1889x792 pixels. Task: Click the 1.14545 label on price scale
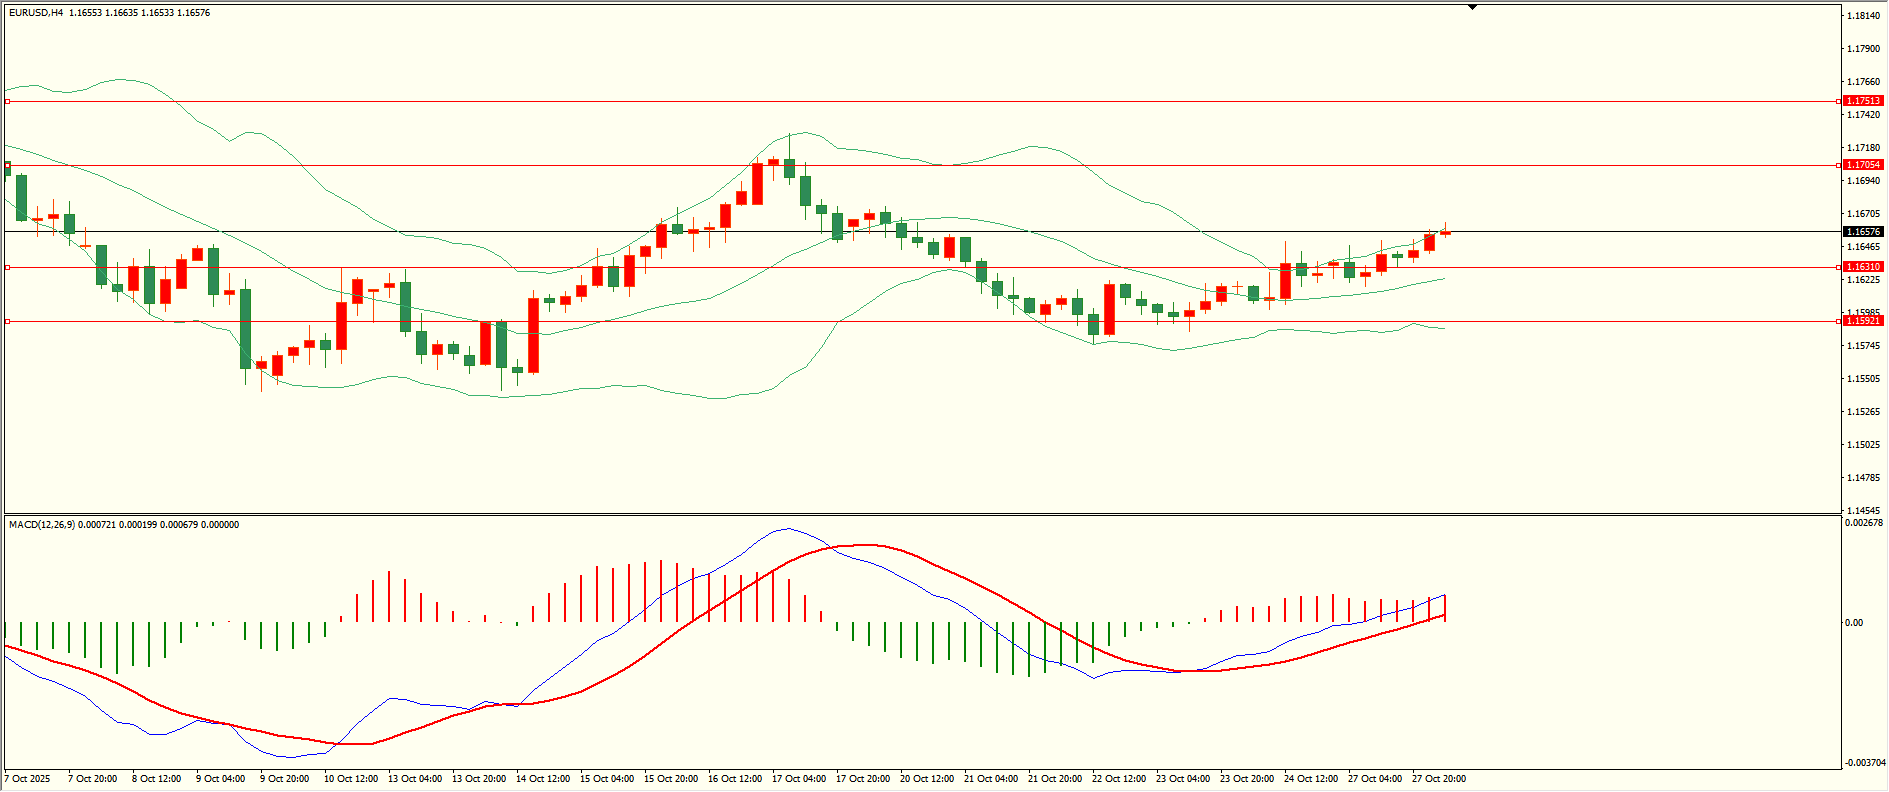(x=1862, y=510)
